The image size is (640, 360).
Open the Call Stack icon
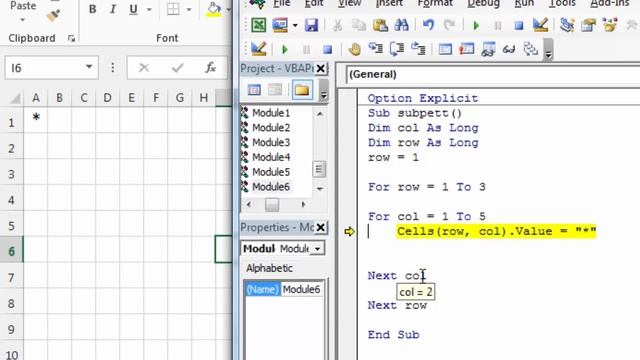point(530,49)
